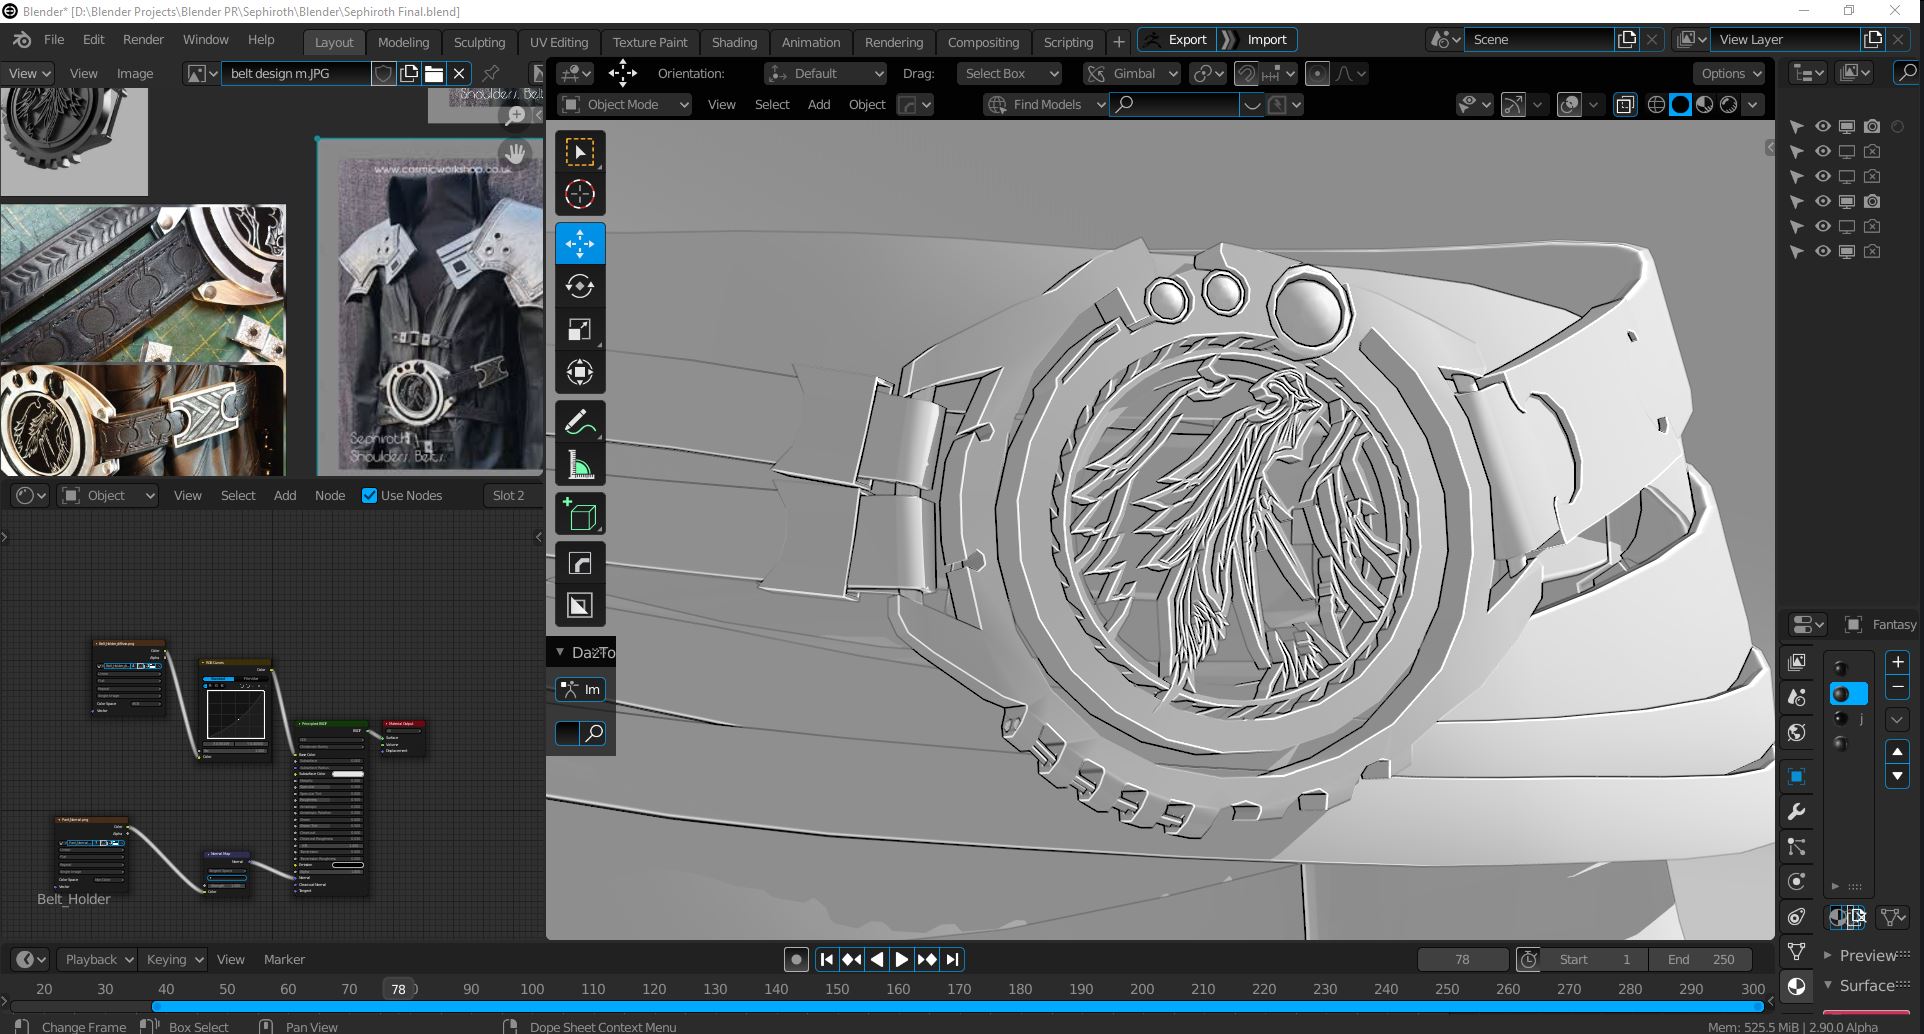This screenshot has height=1034, width=1924.
Task: Select the Annotate tool
Action: [x=580, y=423]
